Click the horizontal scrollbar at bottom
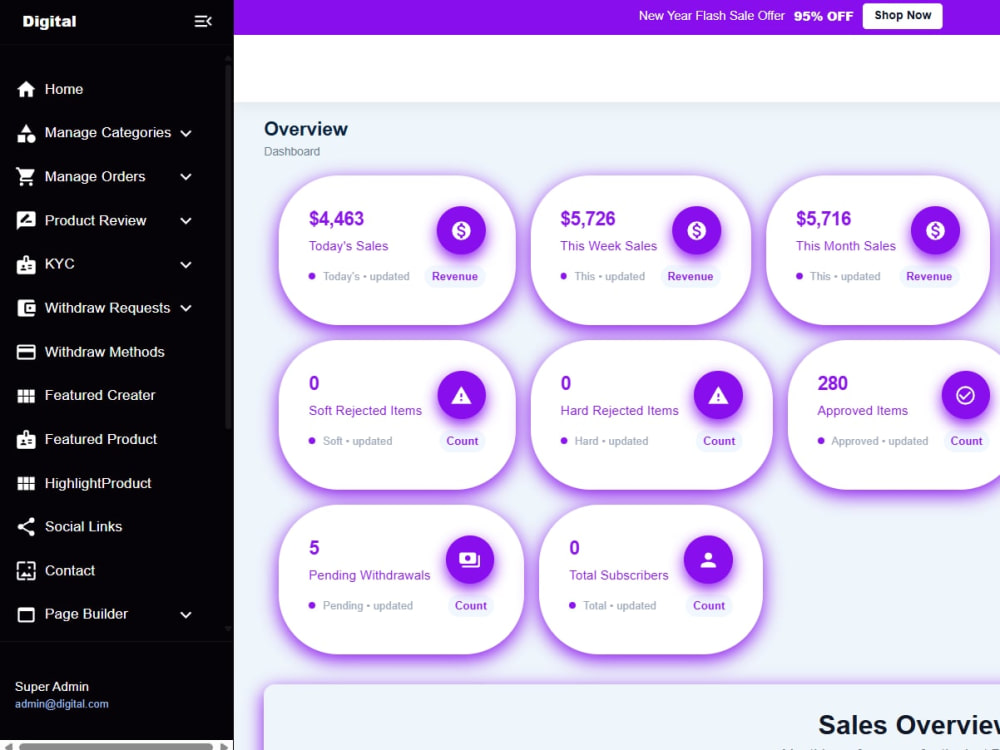The image size is (1000, 750). pos(115,746)
